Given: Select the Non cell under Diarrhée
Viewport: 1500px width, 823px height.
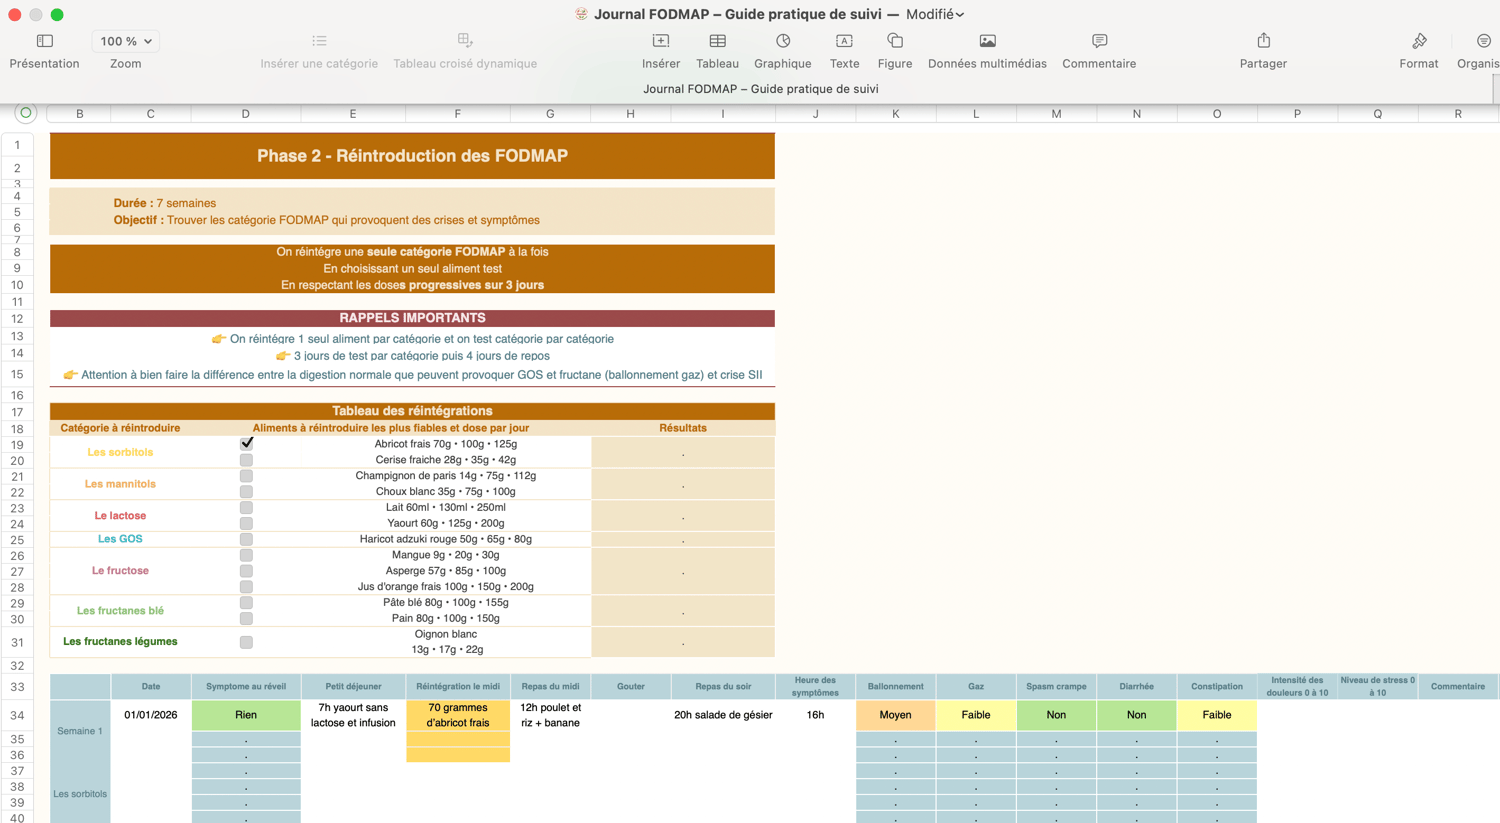Looking at the screenshot, I should pyautogui.click(x=1137, y=715).
